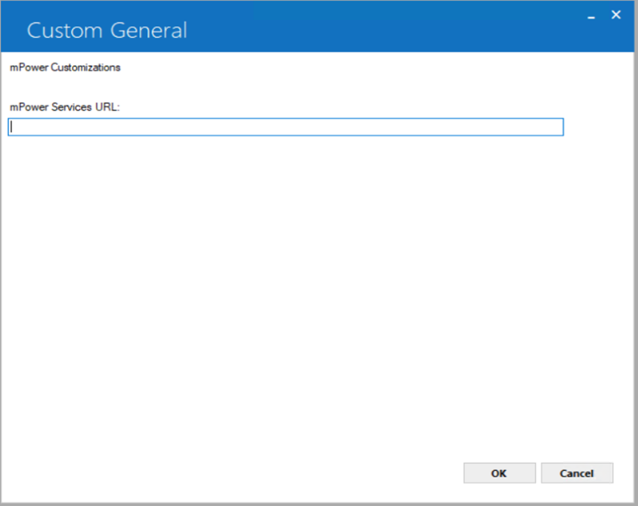
Task: Close the Custom General window
Action: coord(616,15)
